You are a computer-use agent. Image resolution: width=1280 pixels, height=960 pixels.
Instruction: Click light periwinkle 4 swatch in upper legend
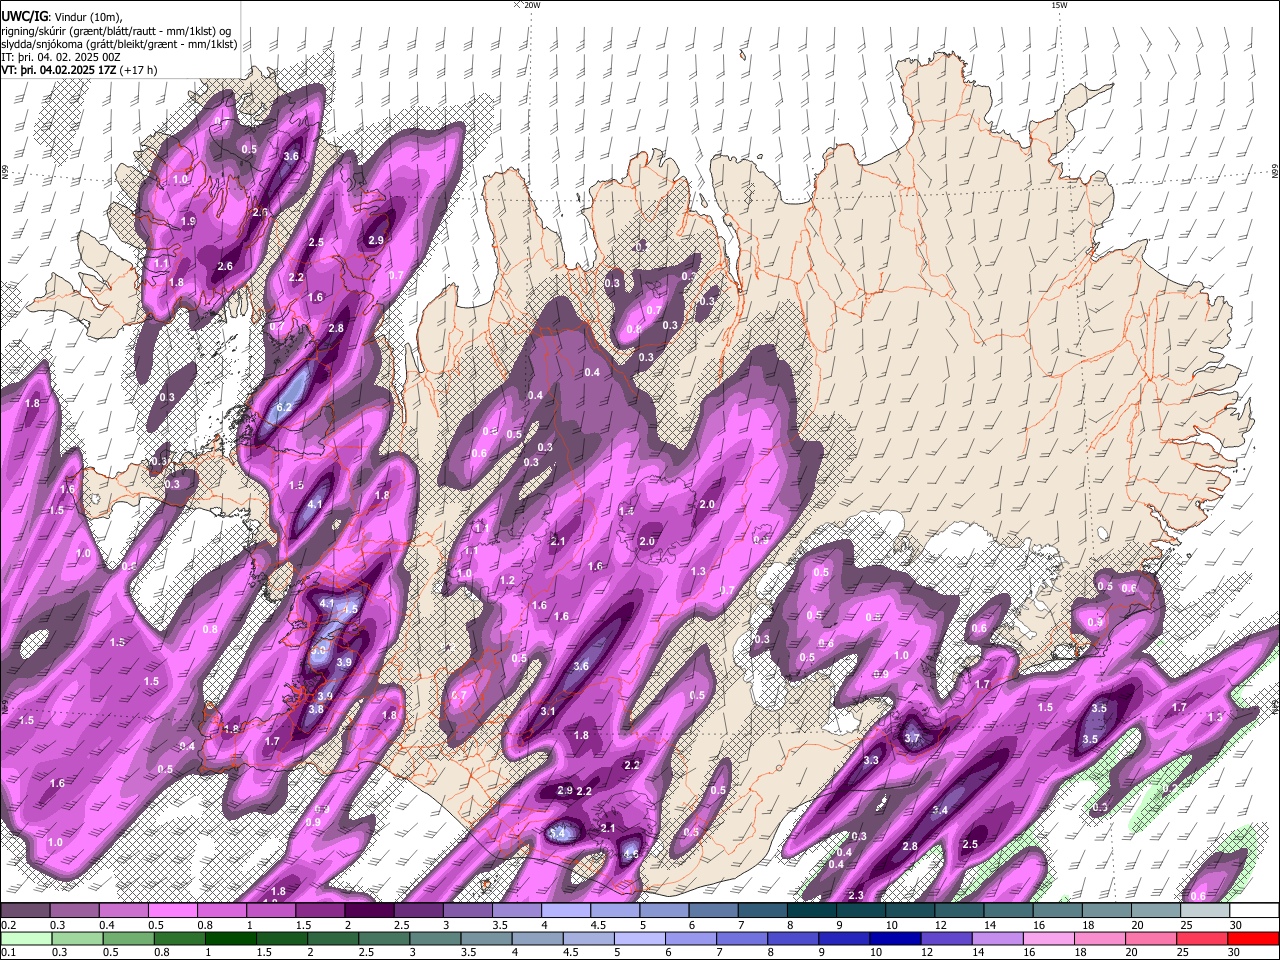coord(565,911)
